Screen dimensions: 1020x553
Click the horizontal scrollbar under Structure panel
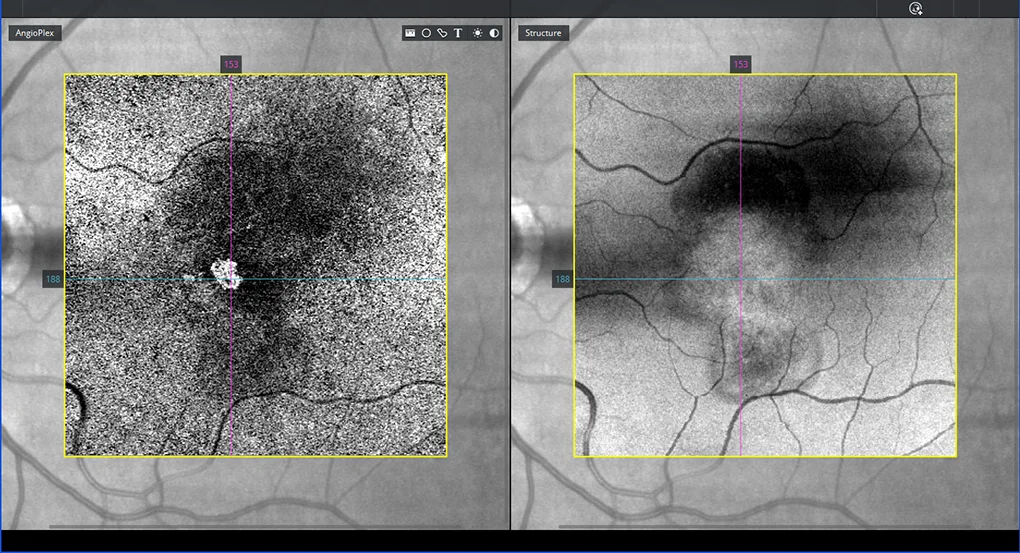[x=764, y=526]
